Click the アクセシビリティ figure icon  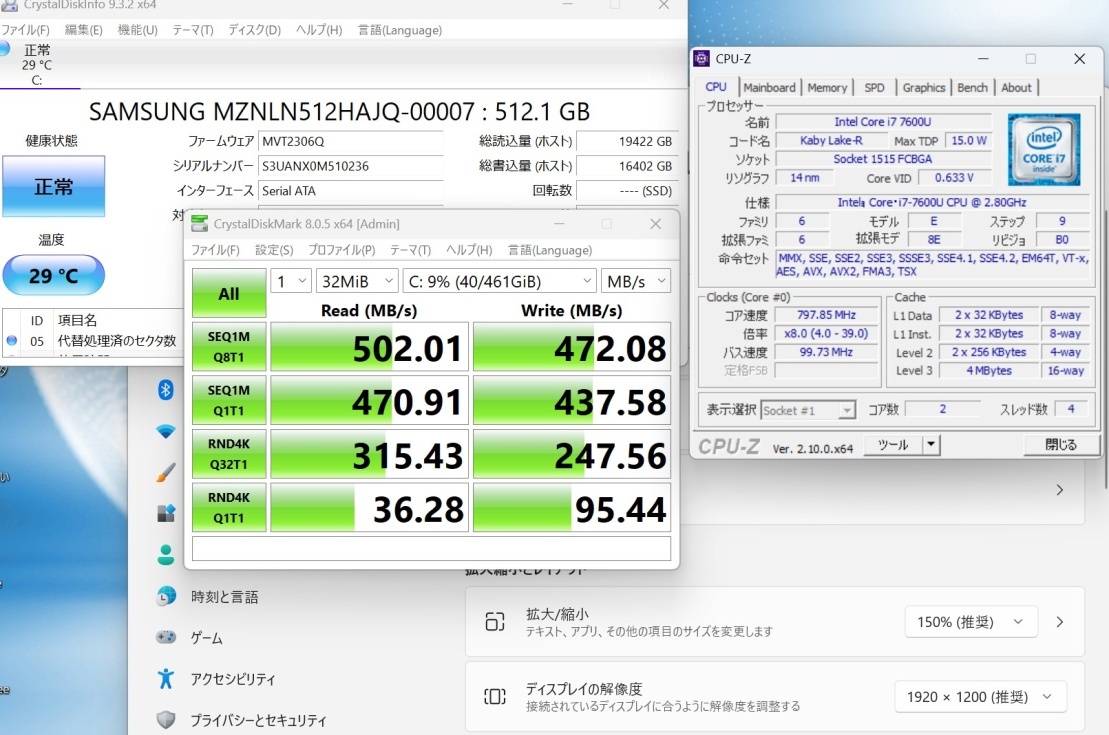(x=166, y=678)
